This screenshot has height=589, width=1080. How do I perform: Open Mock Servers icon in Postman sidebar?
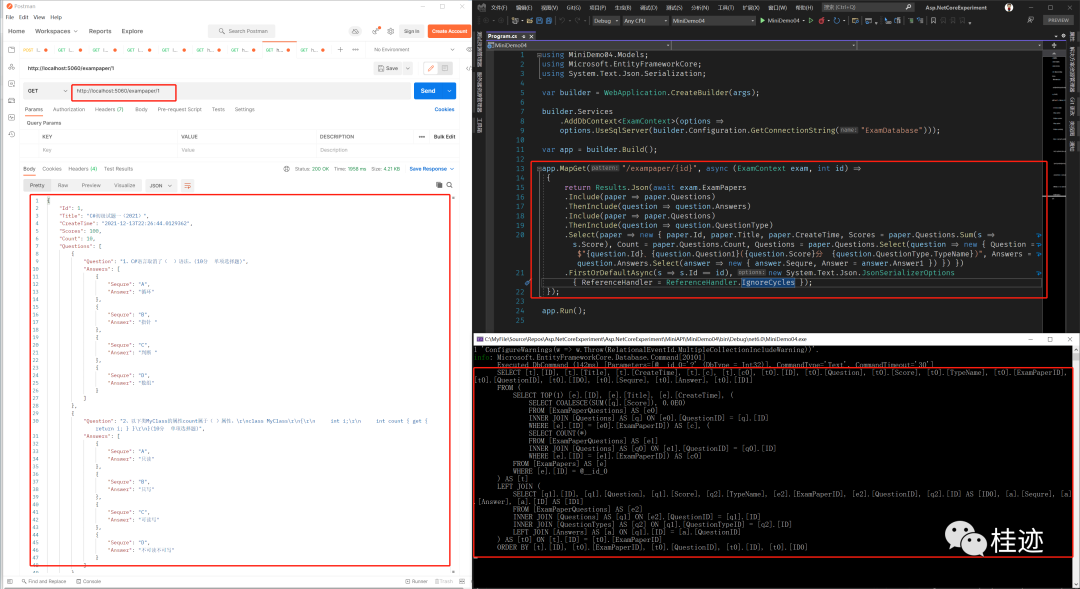click(11, 101)
